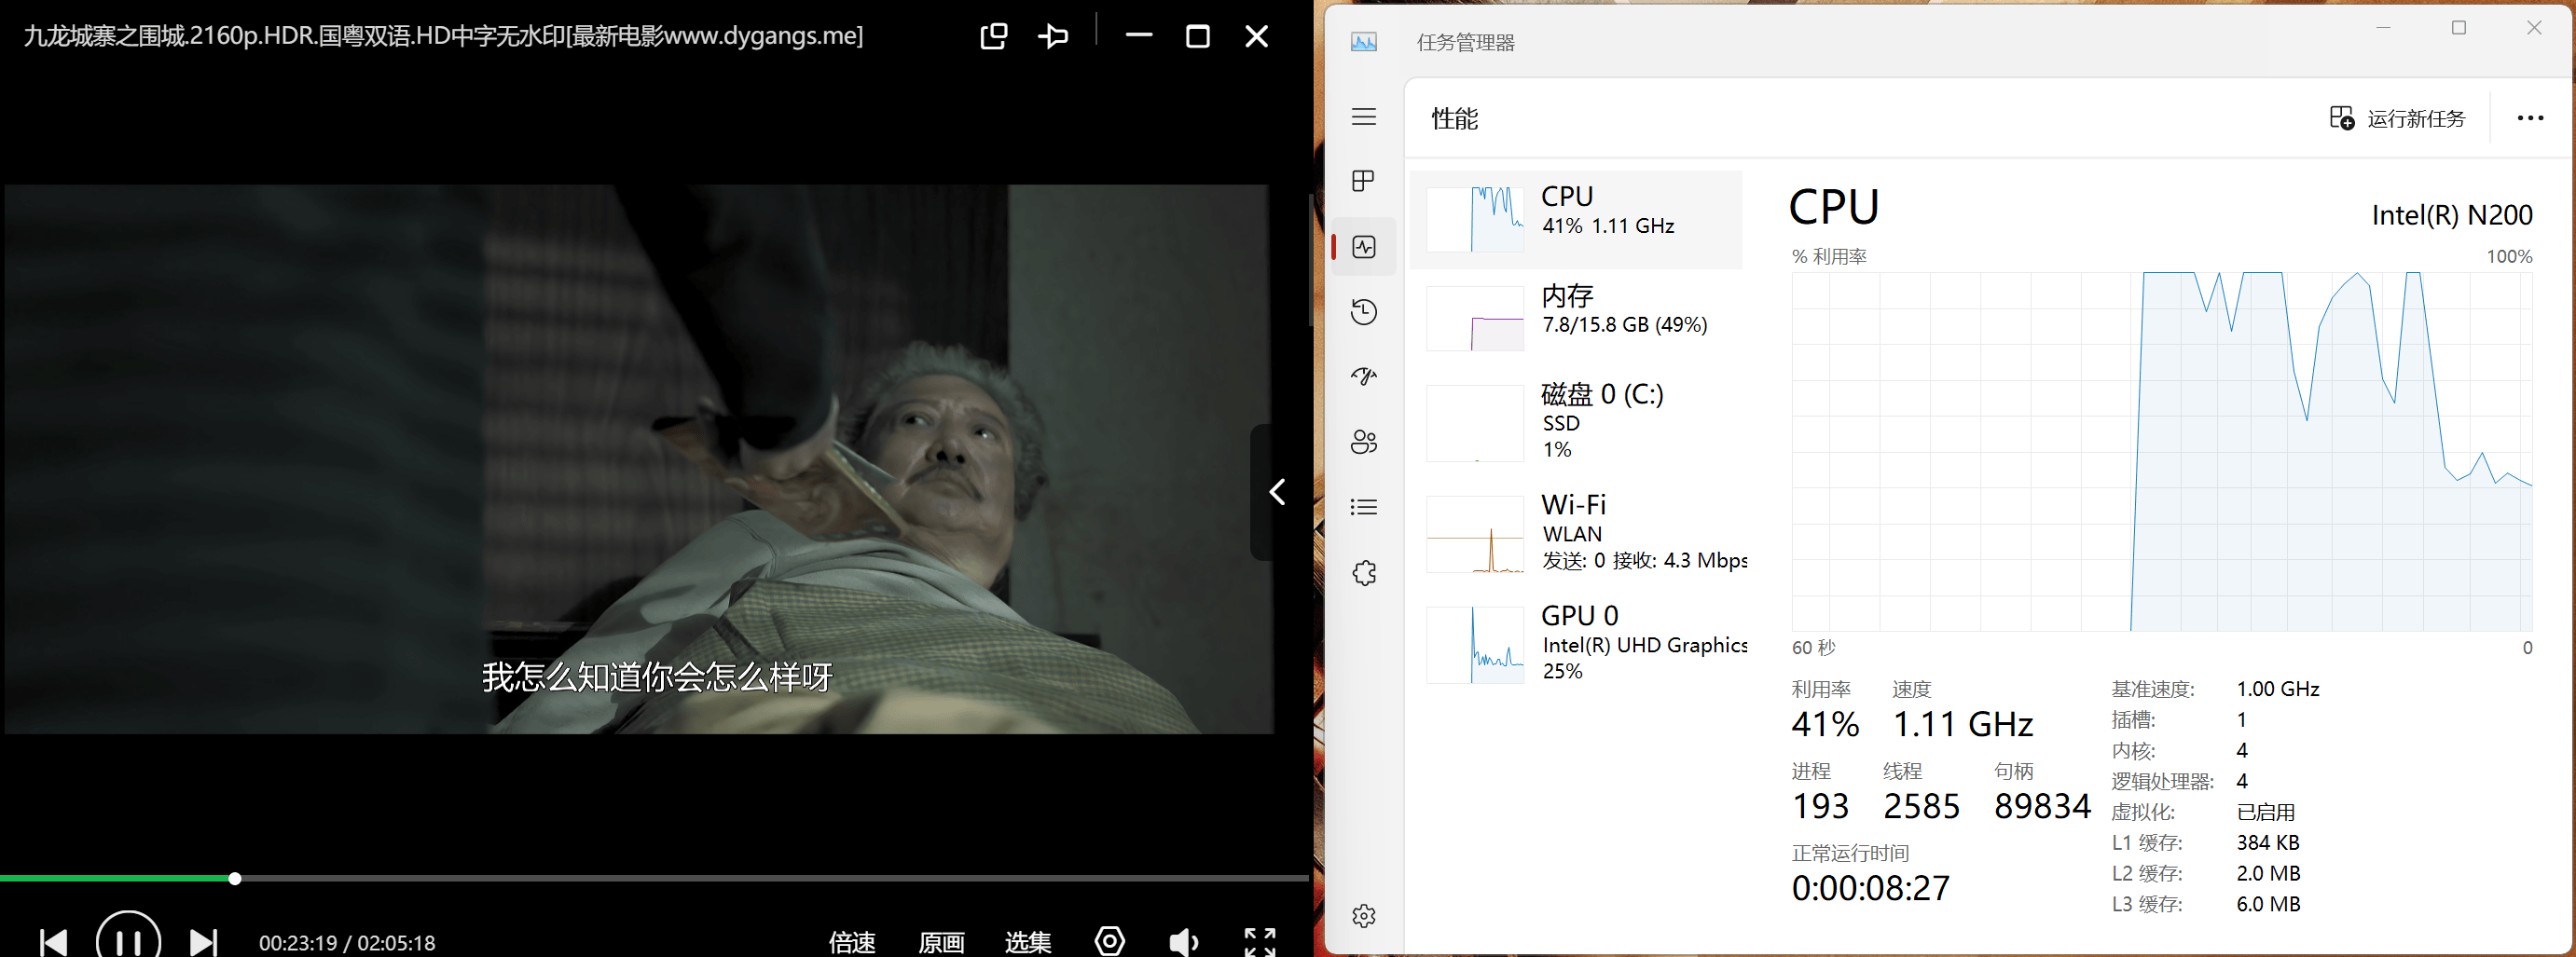This screenshot has width=2576, height=957.
Task: Select the 磁盘 0 (C:) entry
Action: tap(1576, 422)
